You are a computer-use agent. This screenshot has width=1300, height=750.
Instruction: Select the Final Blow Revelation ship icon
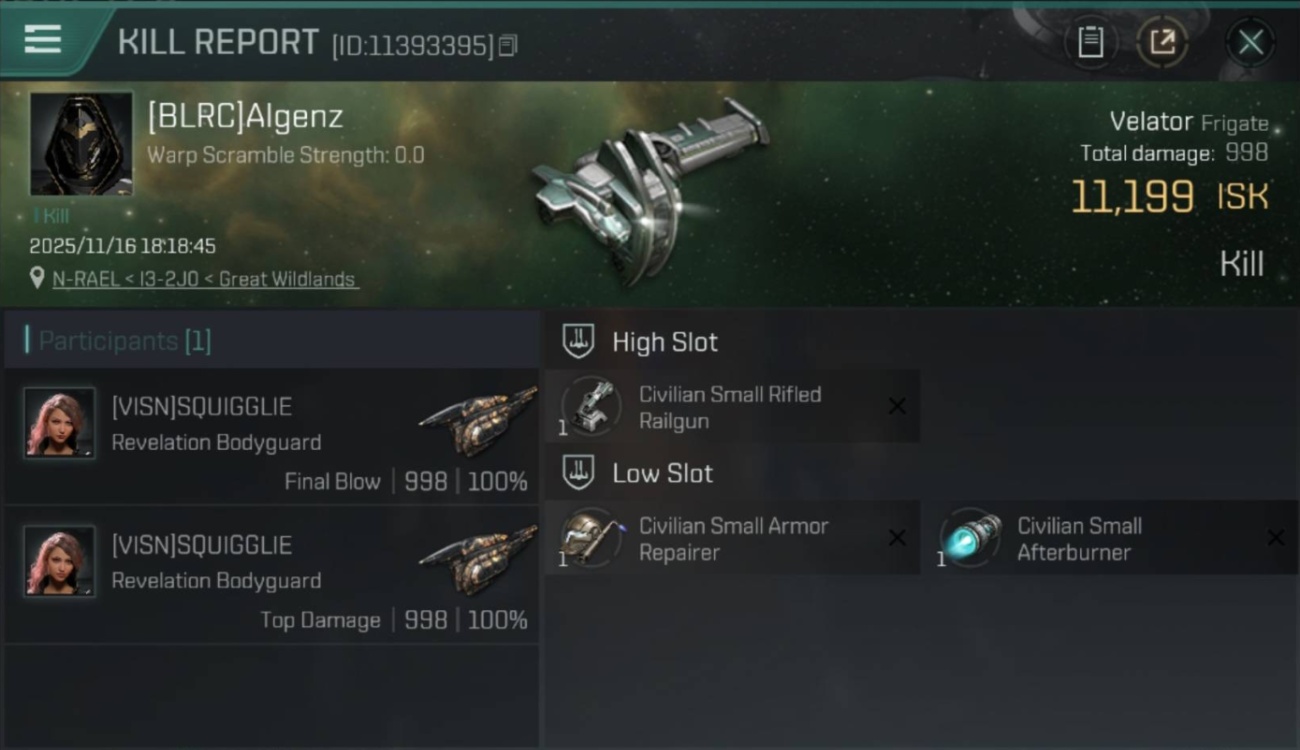478,421
